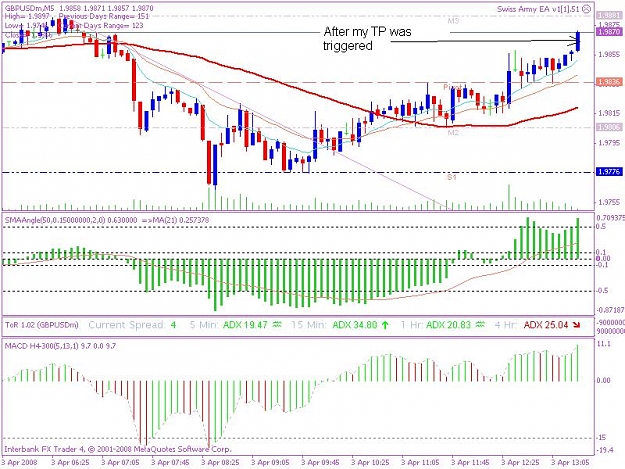625x469 pixels.
Task: Click the 0.709375 SMAAngle scale value
Action: (610, 218)
